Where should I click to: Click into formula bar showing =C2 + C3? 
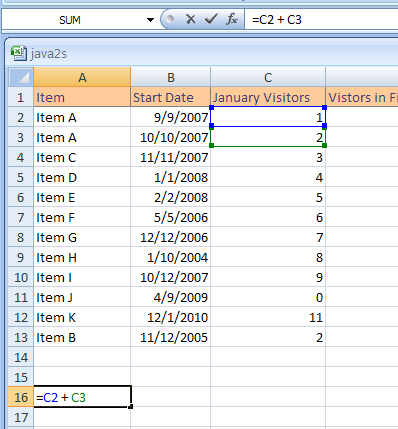coord(321,20)
